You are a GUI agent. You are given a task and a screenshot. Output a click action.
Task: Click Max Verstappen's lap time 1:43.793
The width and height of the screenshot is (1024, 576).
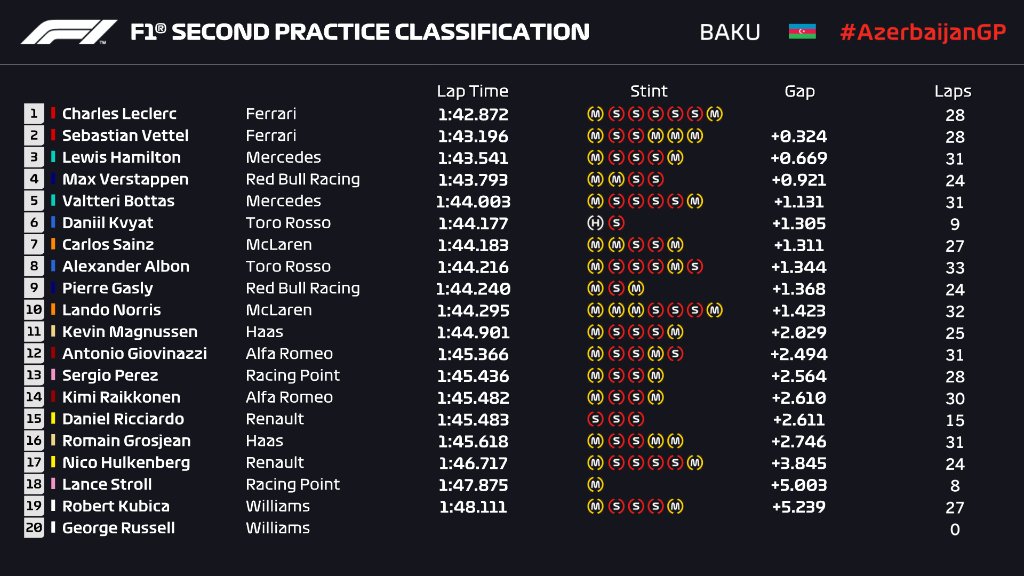(x=472, y=180)
